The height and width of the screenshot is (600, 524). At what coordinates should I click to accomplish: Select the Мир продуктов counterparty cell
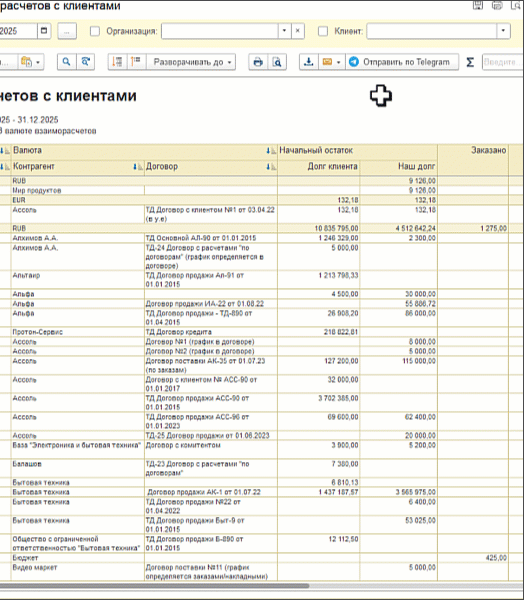point(78,191)
